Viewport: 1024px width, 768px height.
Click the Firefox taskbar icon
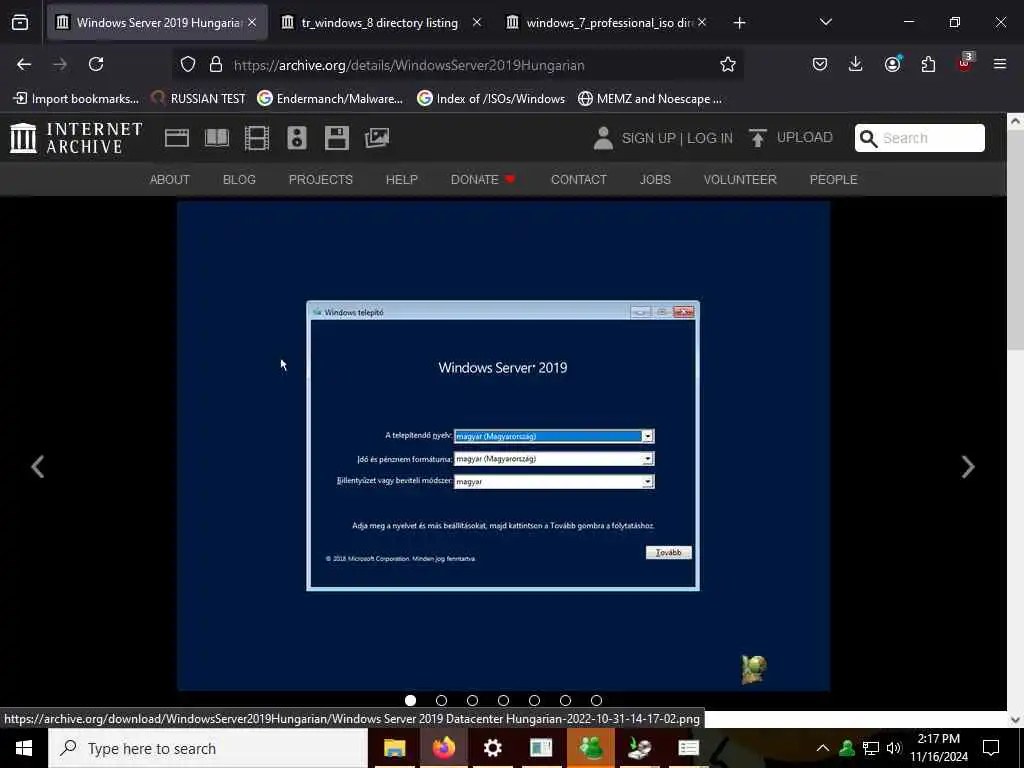443,748
